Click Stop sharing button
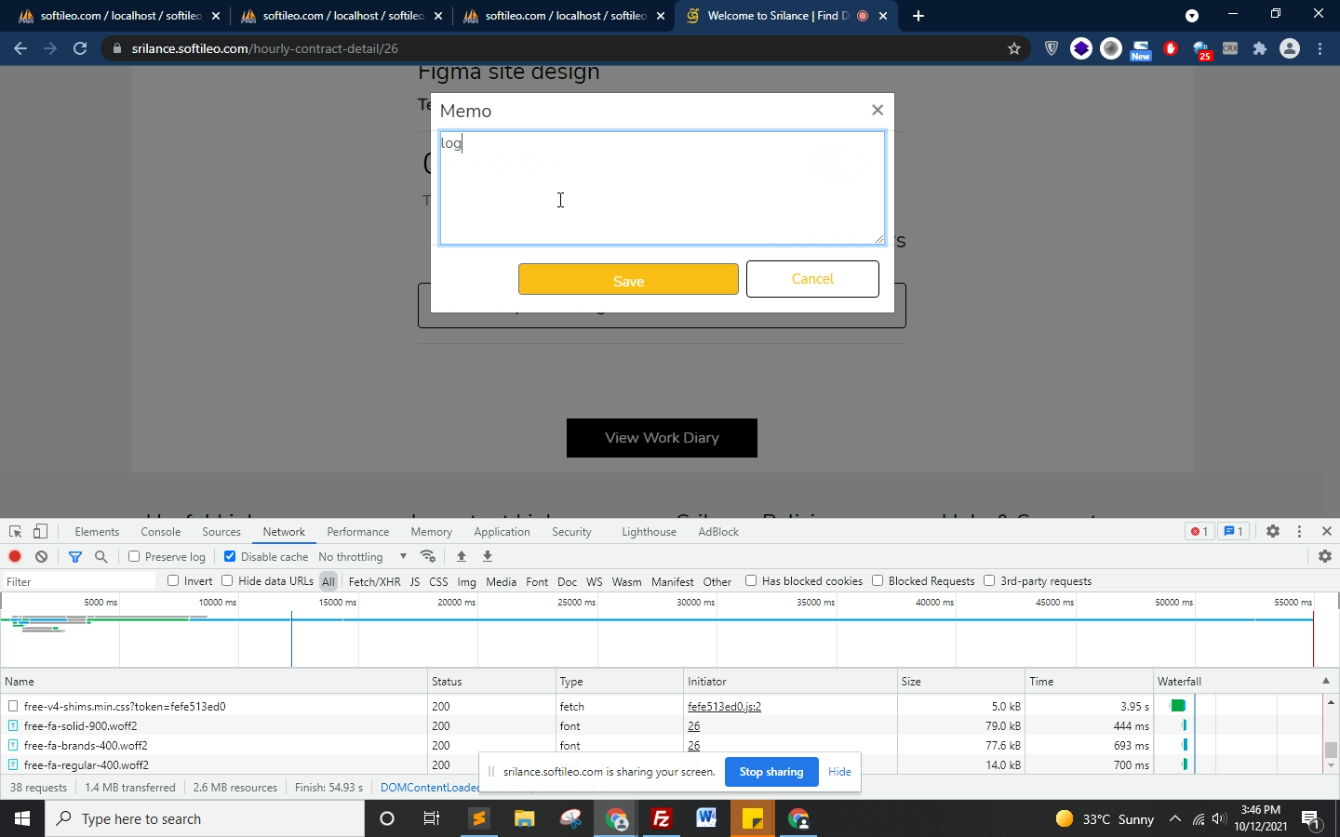1340x837 pixels. (x=771, y=772)
